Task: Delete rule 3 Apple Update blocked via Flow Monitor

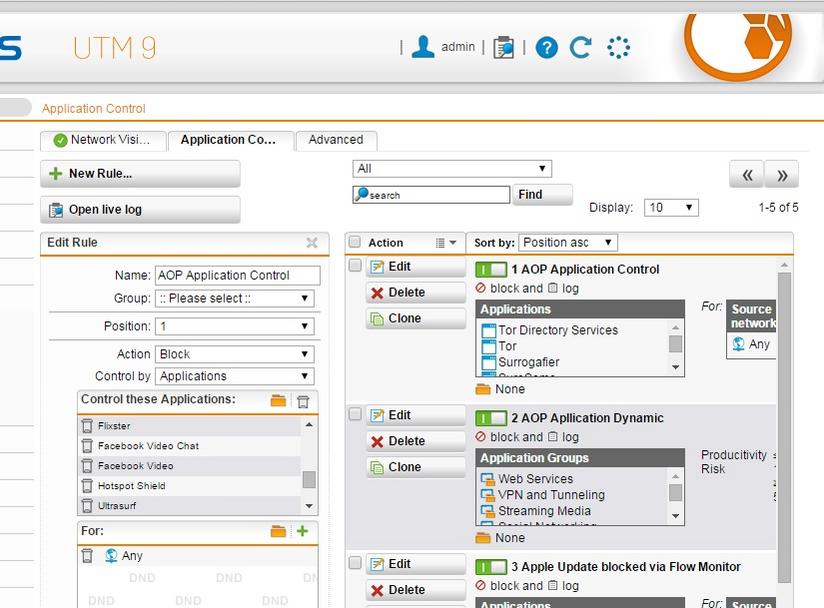Action: click(416, 590)
